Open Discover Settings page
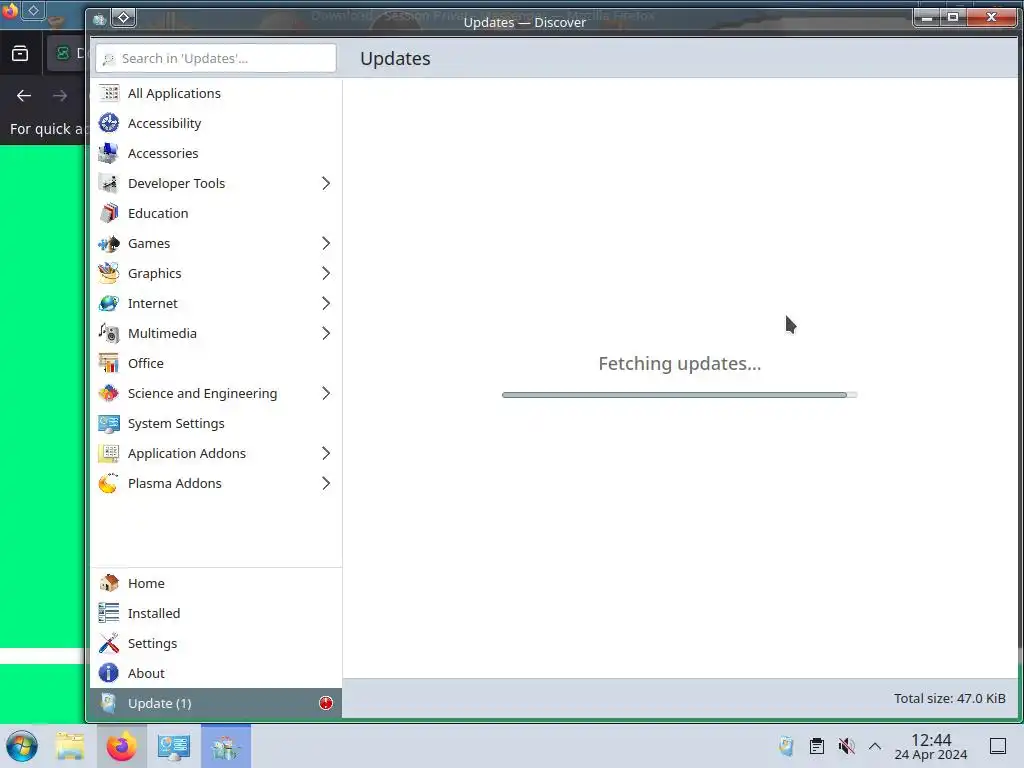The image size is (1024, 768). click(x=216, y=643)
